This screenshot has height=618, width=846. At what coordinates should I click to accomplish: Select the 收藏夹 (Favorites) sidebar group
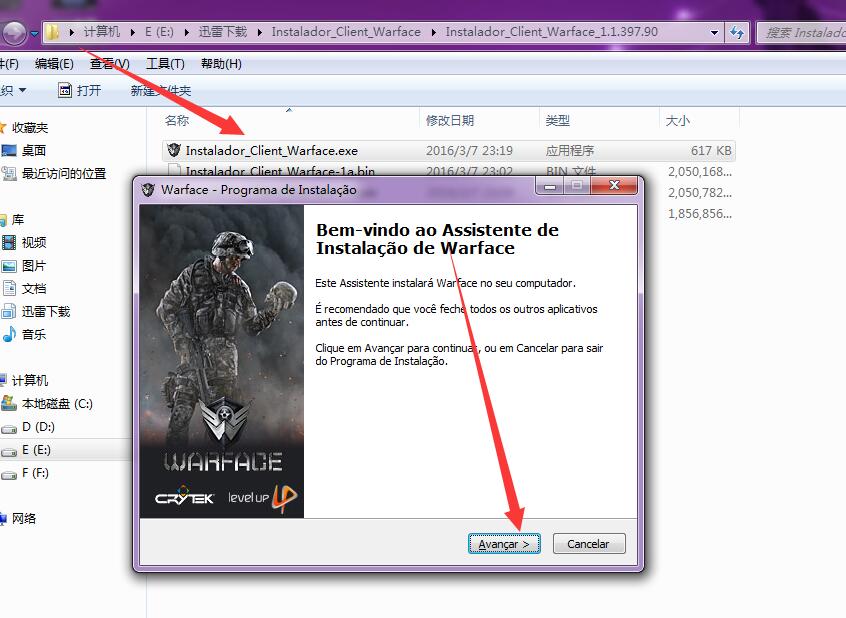click(30, 128)
